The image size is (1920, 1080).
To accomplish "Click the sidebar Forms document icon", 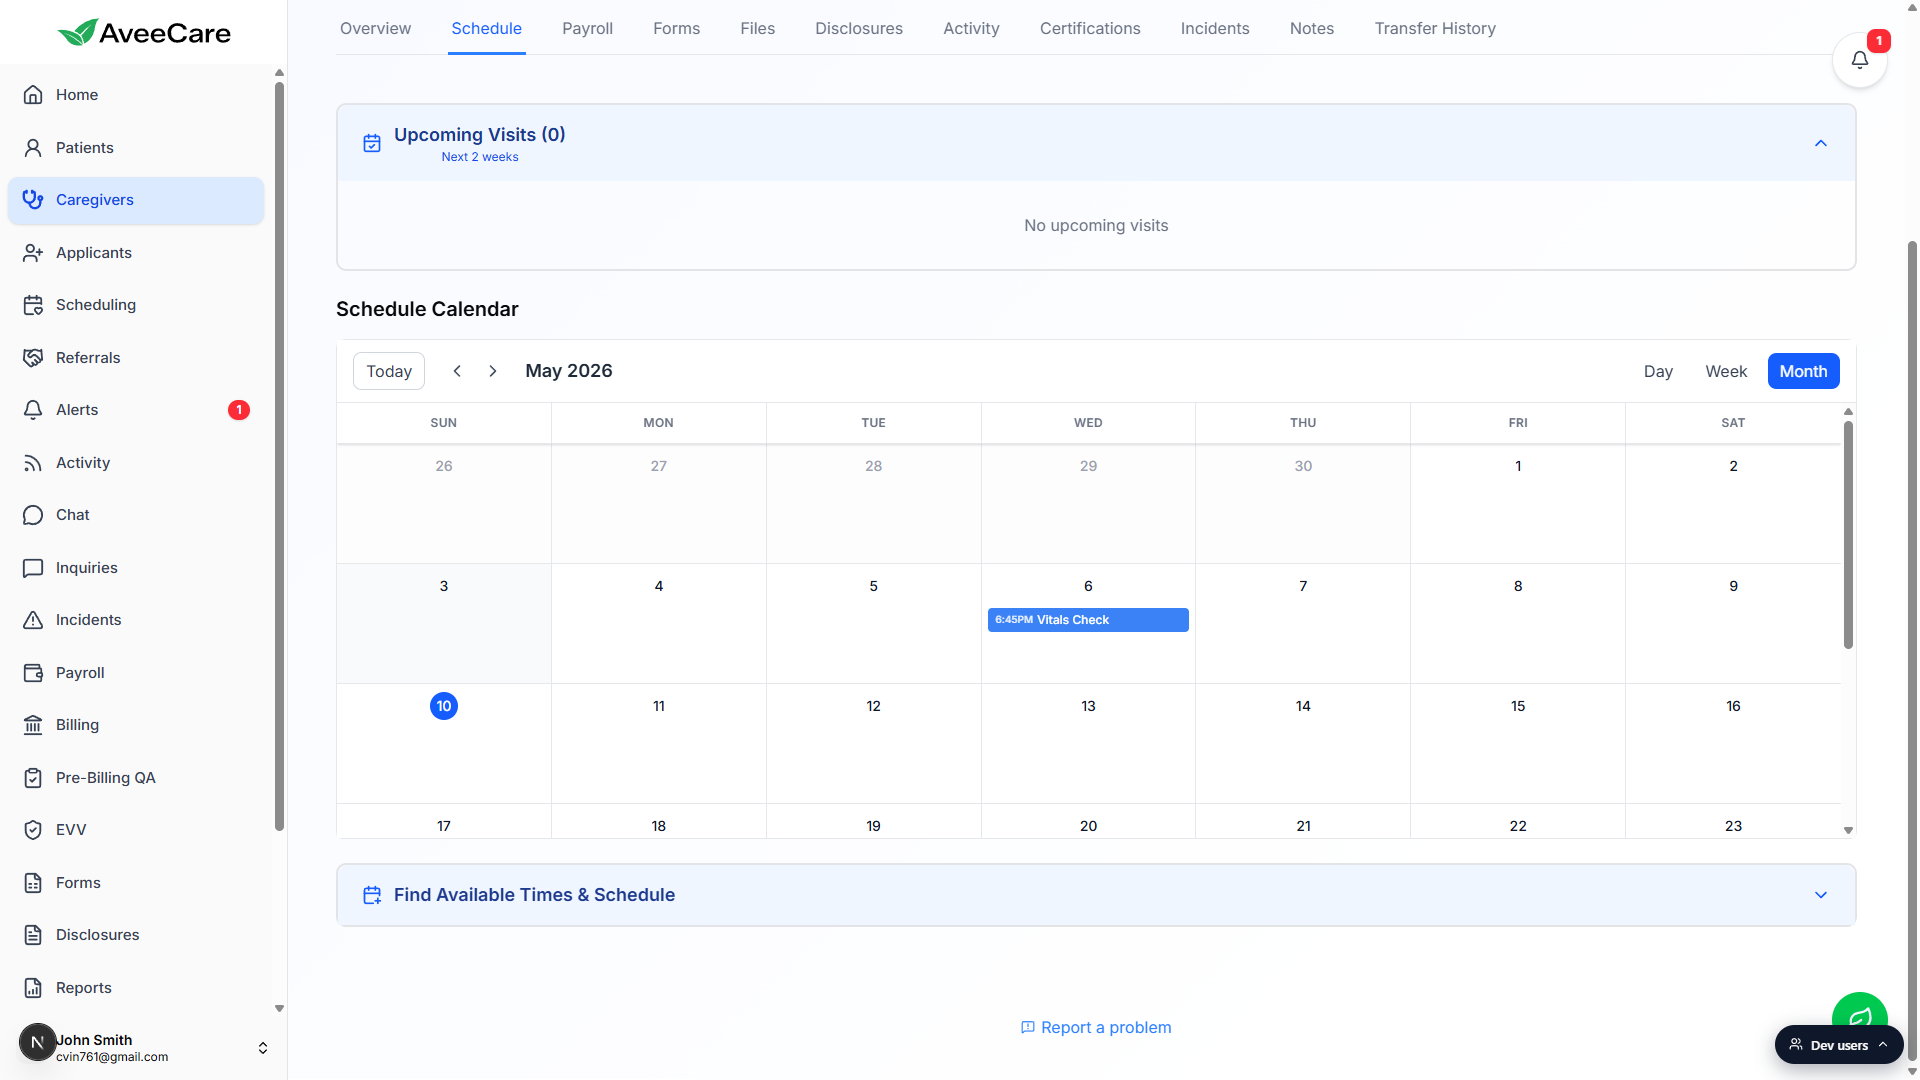I will click(x=33, y=883).
